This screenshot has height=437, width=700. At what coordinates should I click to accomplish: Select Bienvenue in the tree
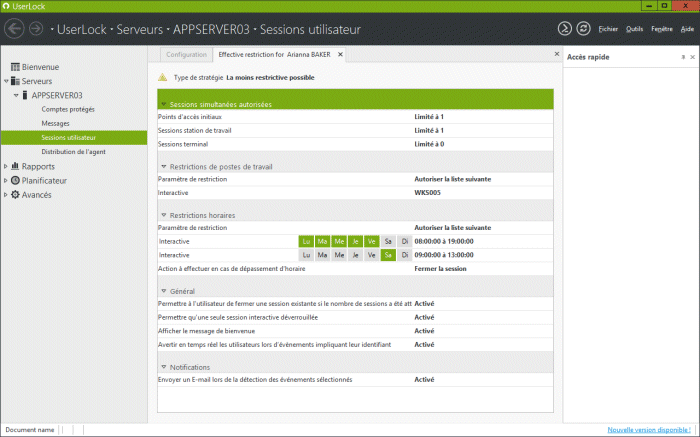click(x=40, y=67)
